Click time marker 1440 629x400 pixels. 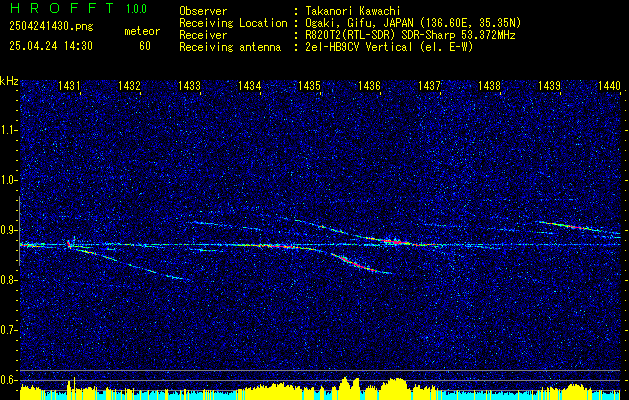(609, 85)
